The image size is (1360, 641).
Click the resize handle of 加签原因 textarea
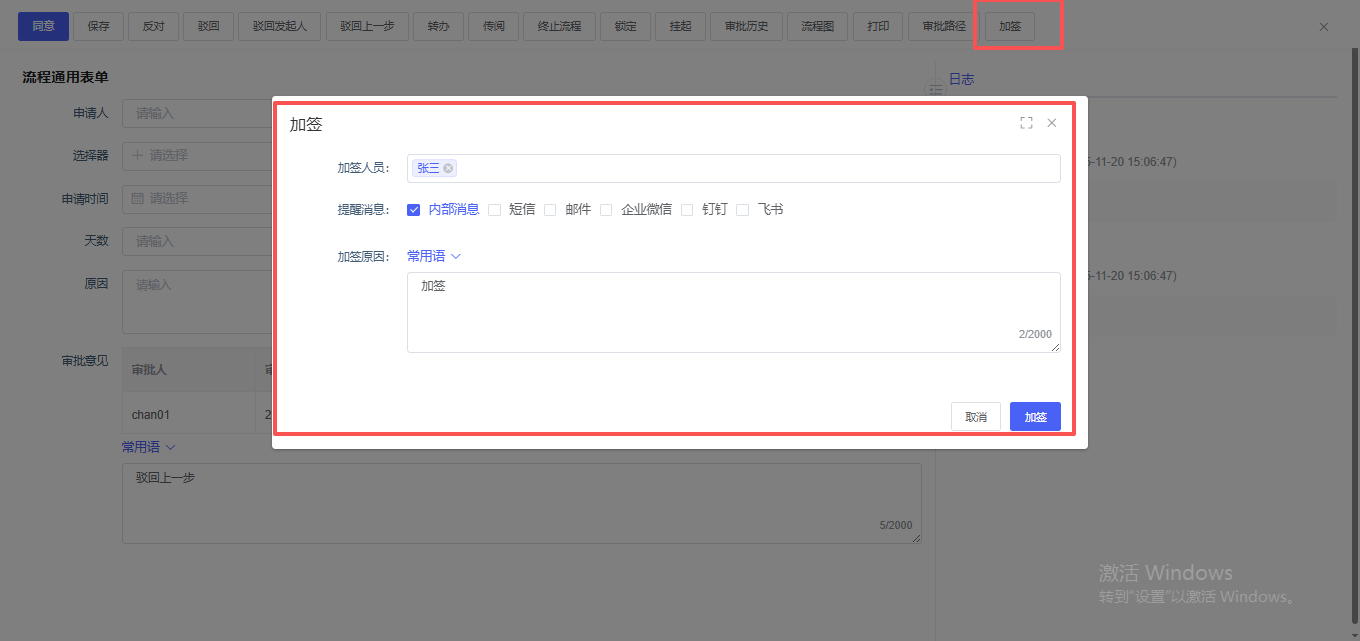[1055, 347]
